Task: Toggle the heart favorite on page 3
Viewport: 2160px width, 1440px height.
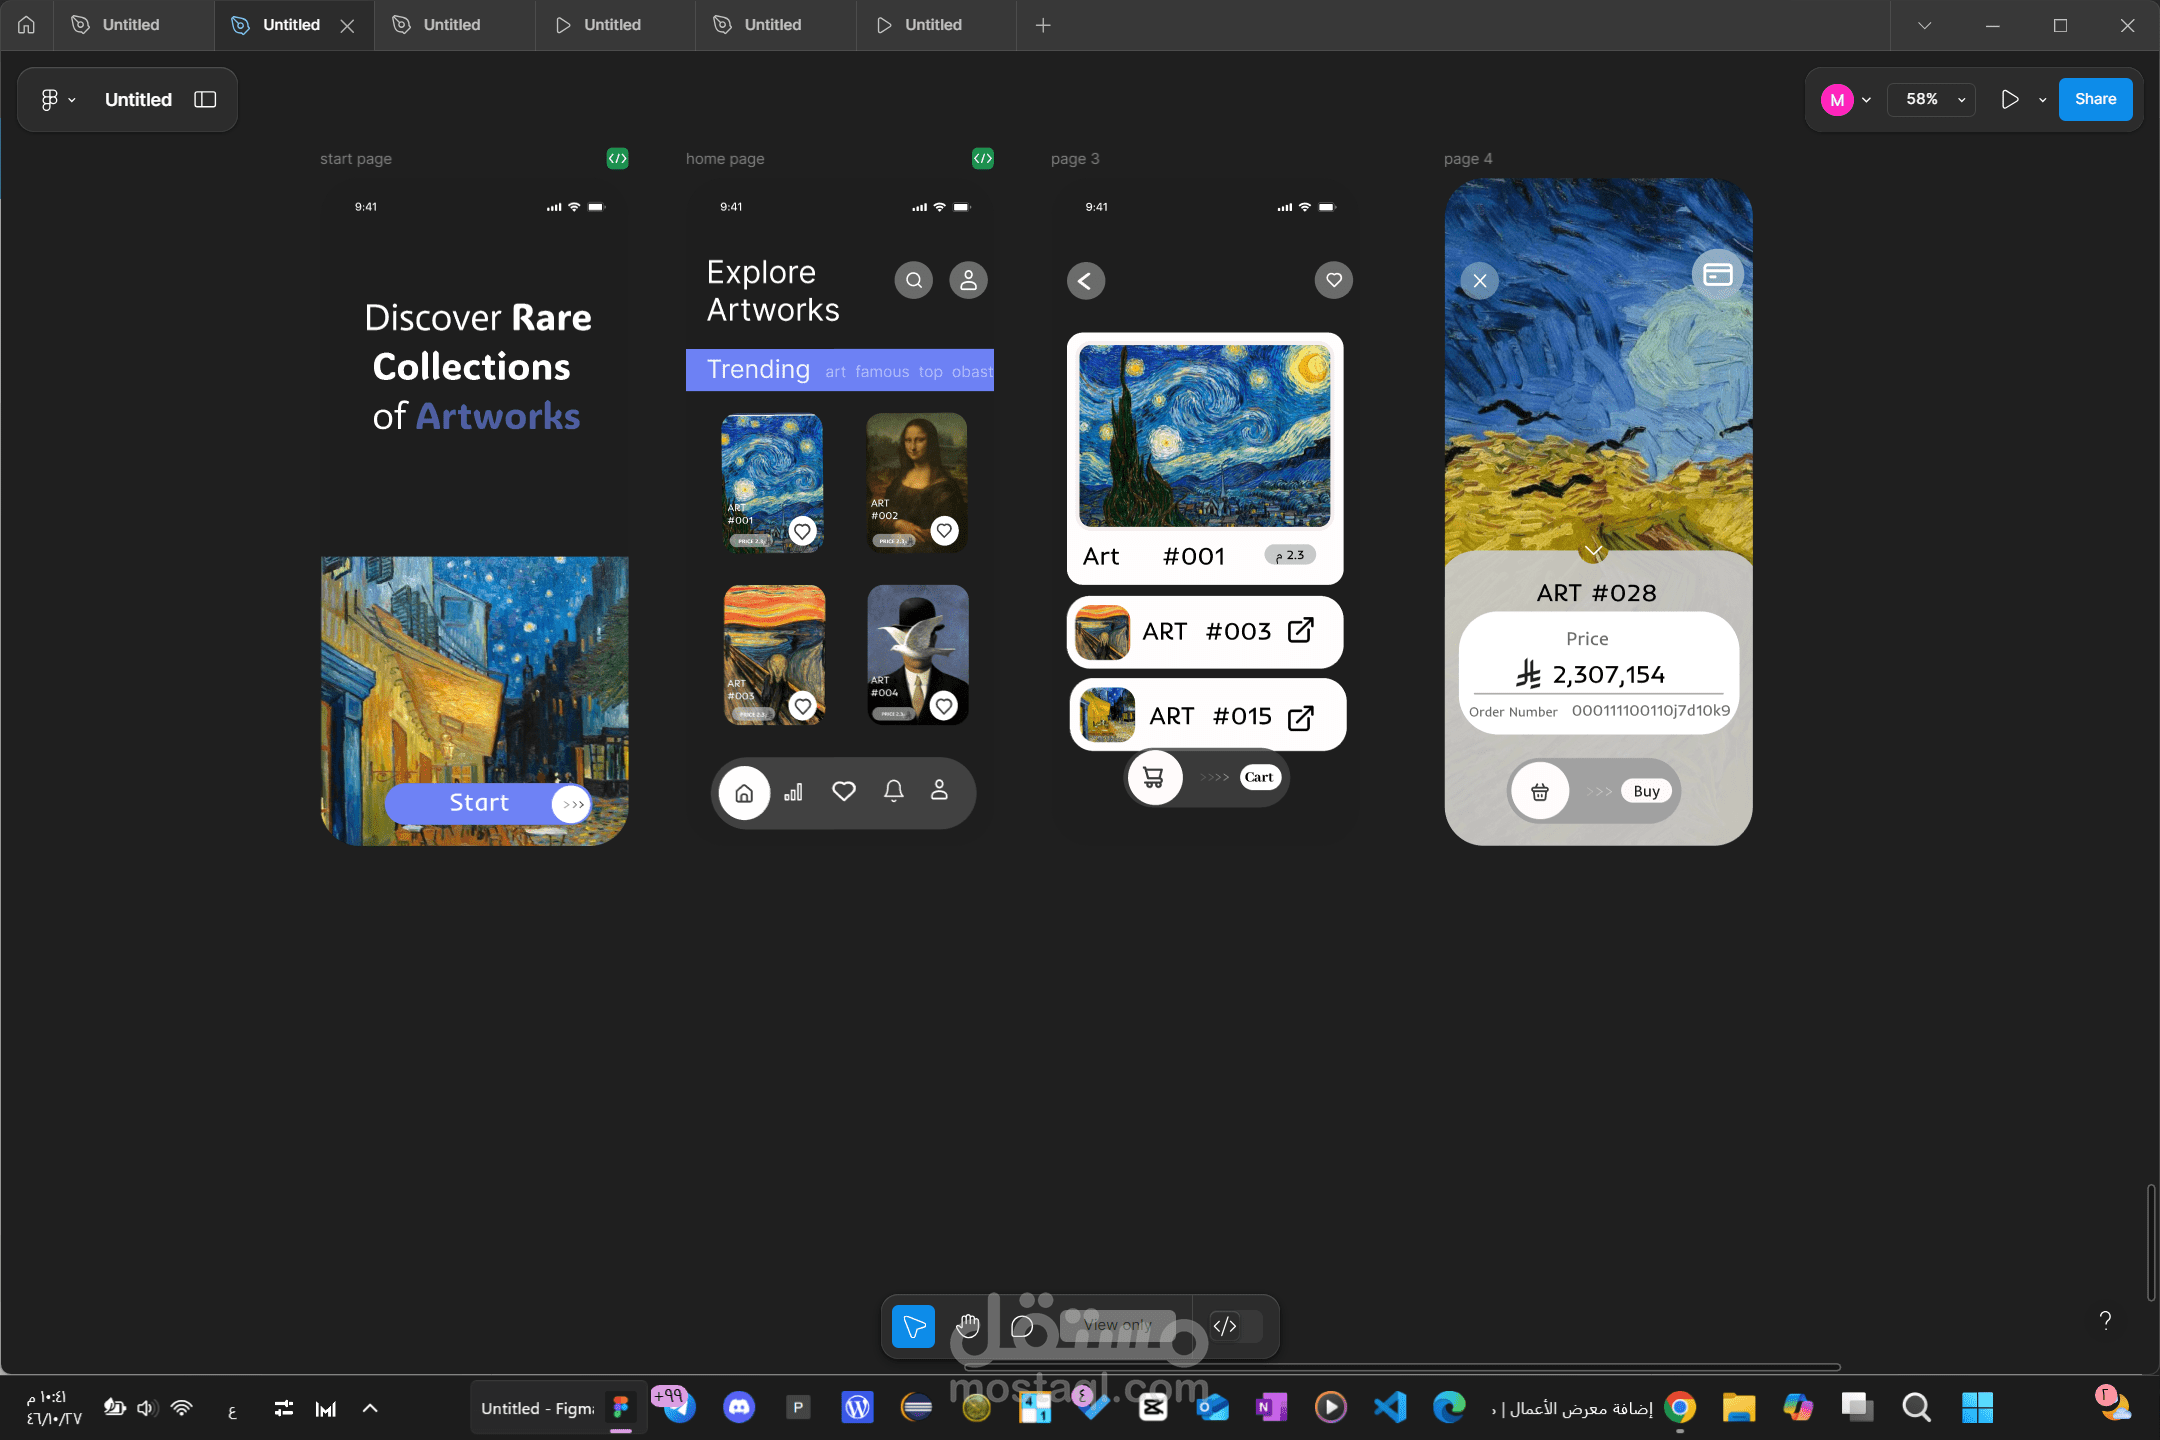Action: click(1334, 280)
